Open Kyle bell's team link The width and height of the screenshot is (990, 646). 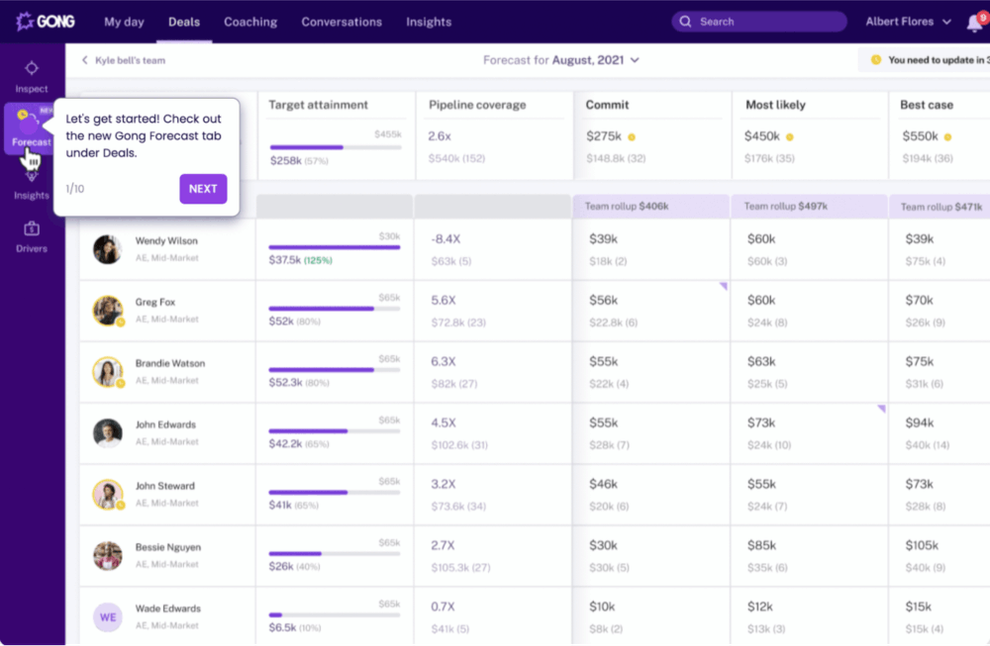(130, 59)
